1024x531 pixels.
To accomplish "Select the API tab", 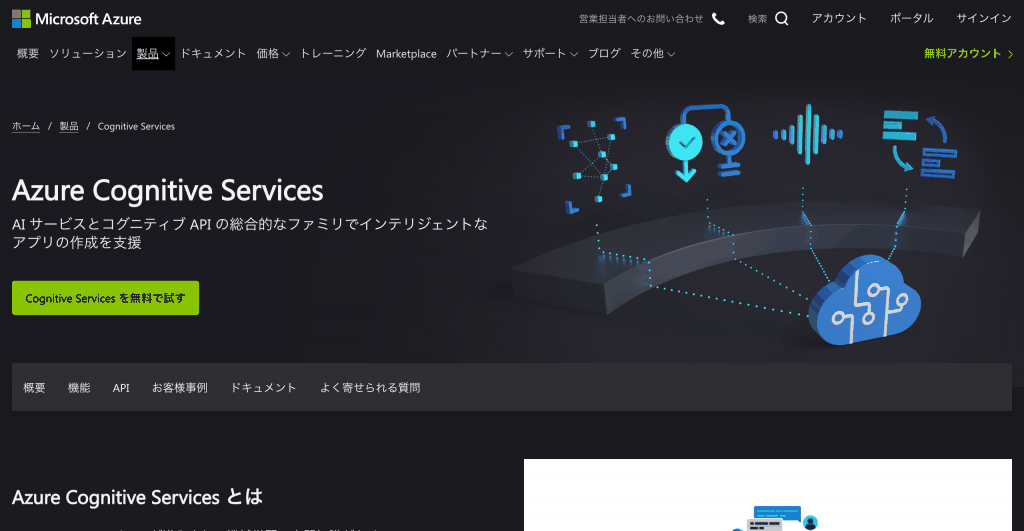I will click(x=121, y=387).
